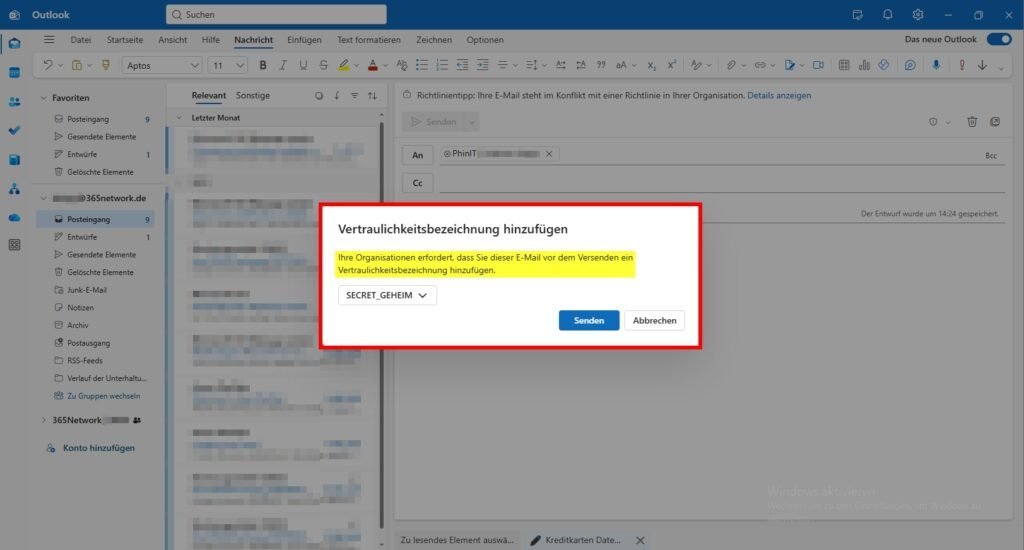Click the blue Senden button in dialog
The height and width of the screenshot is (550, 1024).
coord(588,321)
